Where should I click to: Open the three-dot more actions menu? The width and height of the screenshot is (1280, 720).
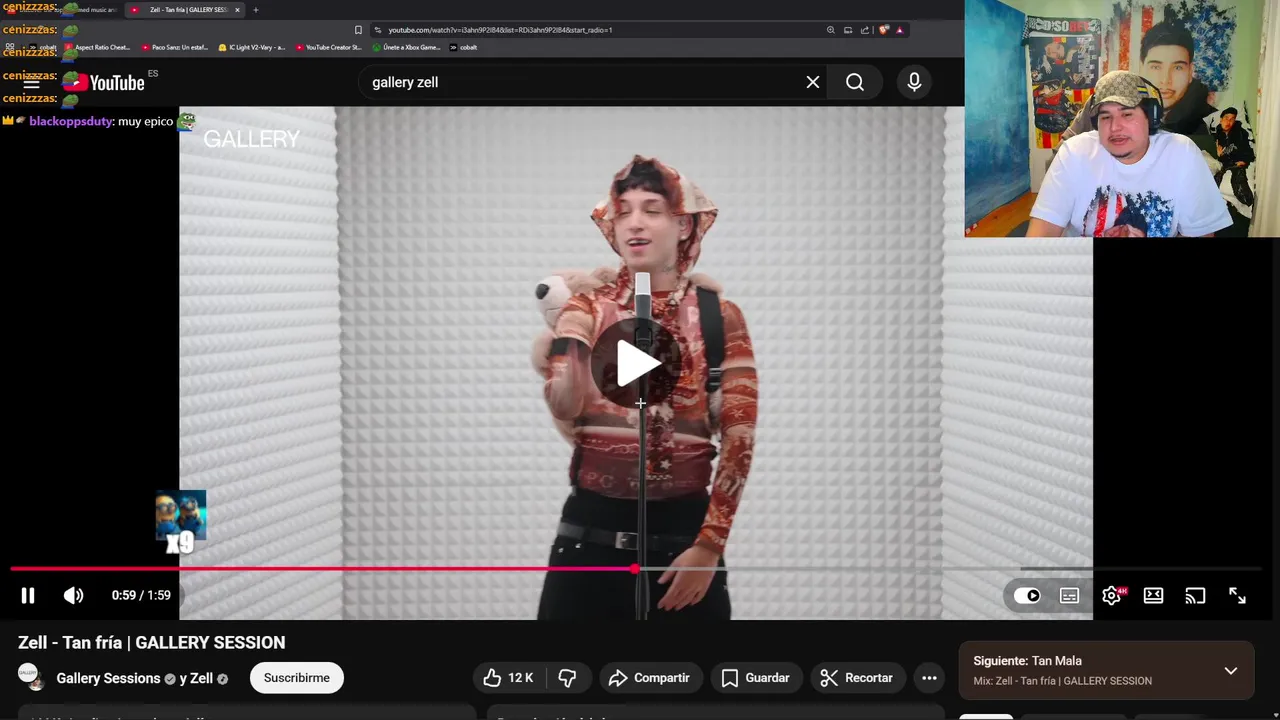(x=929, y=678)
